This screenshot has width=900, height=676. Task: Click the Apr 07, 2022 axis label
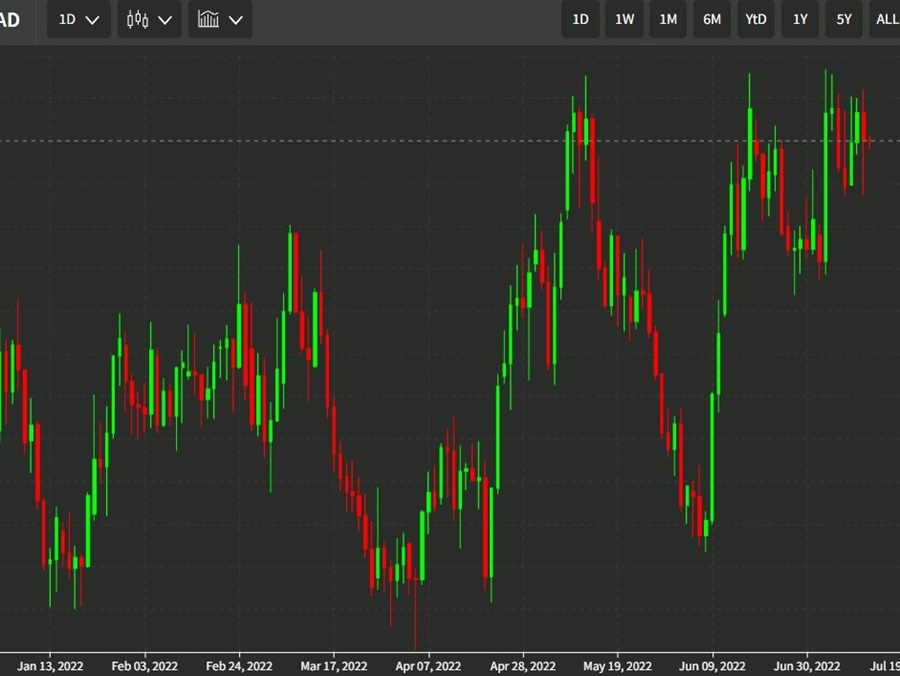pos(428,665)
